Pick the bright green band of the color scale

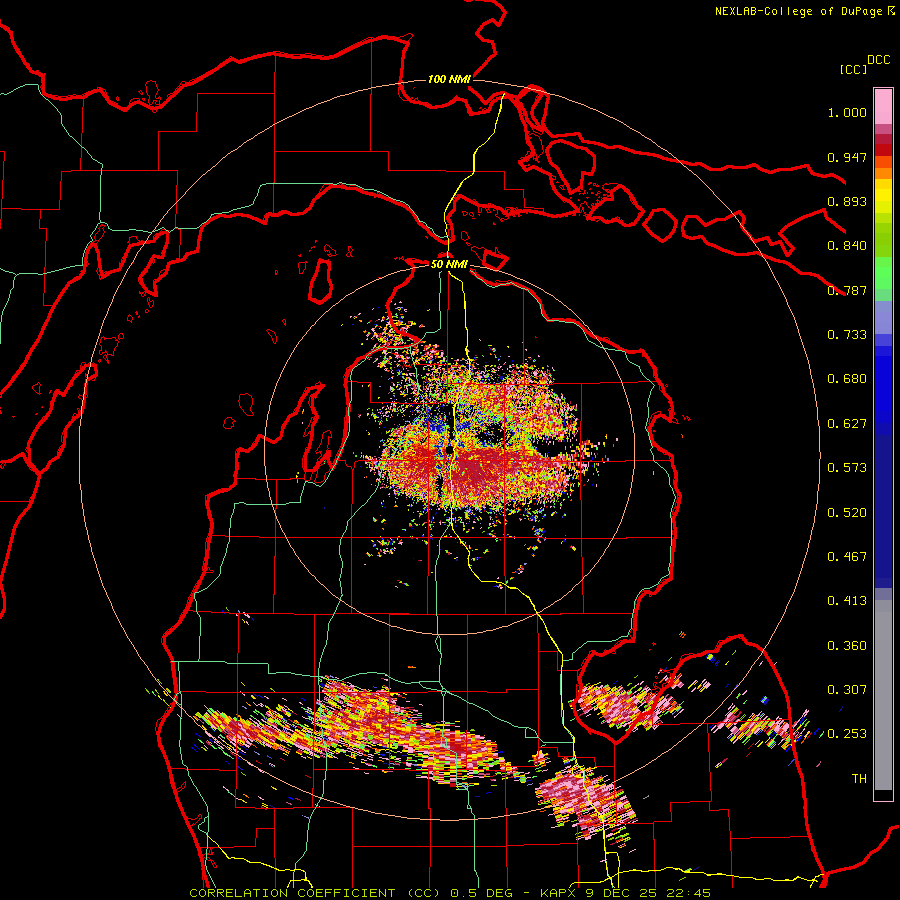(883, 273)
